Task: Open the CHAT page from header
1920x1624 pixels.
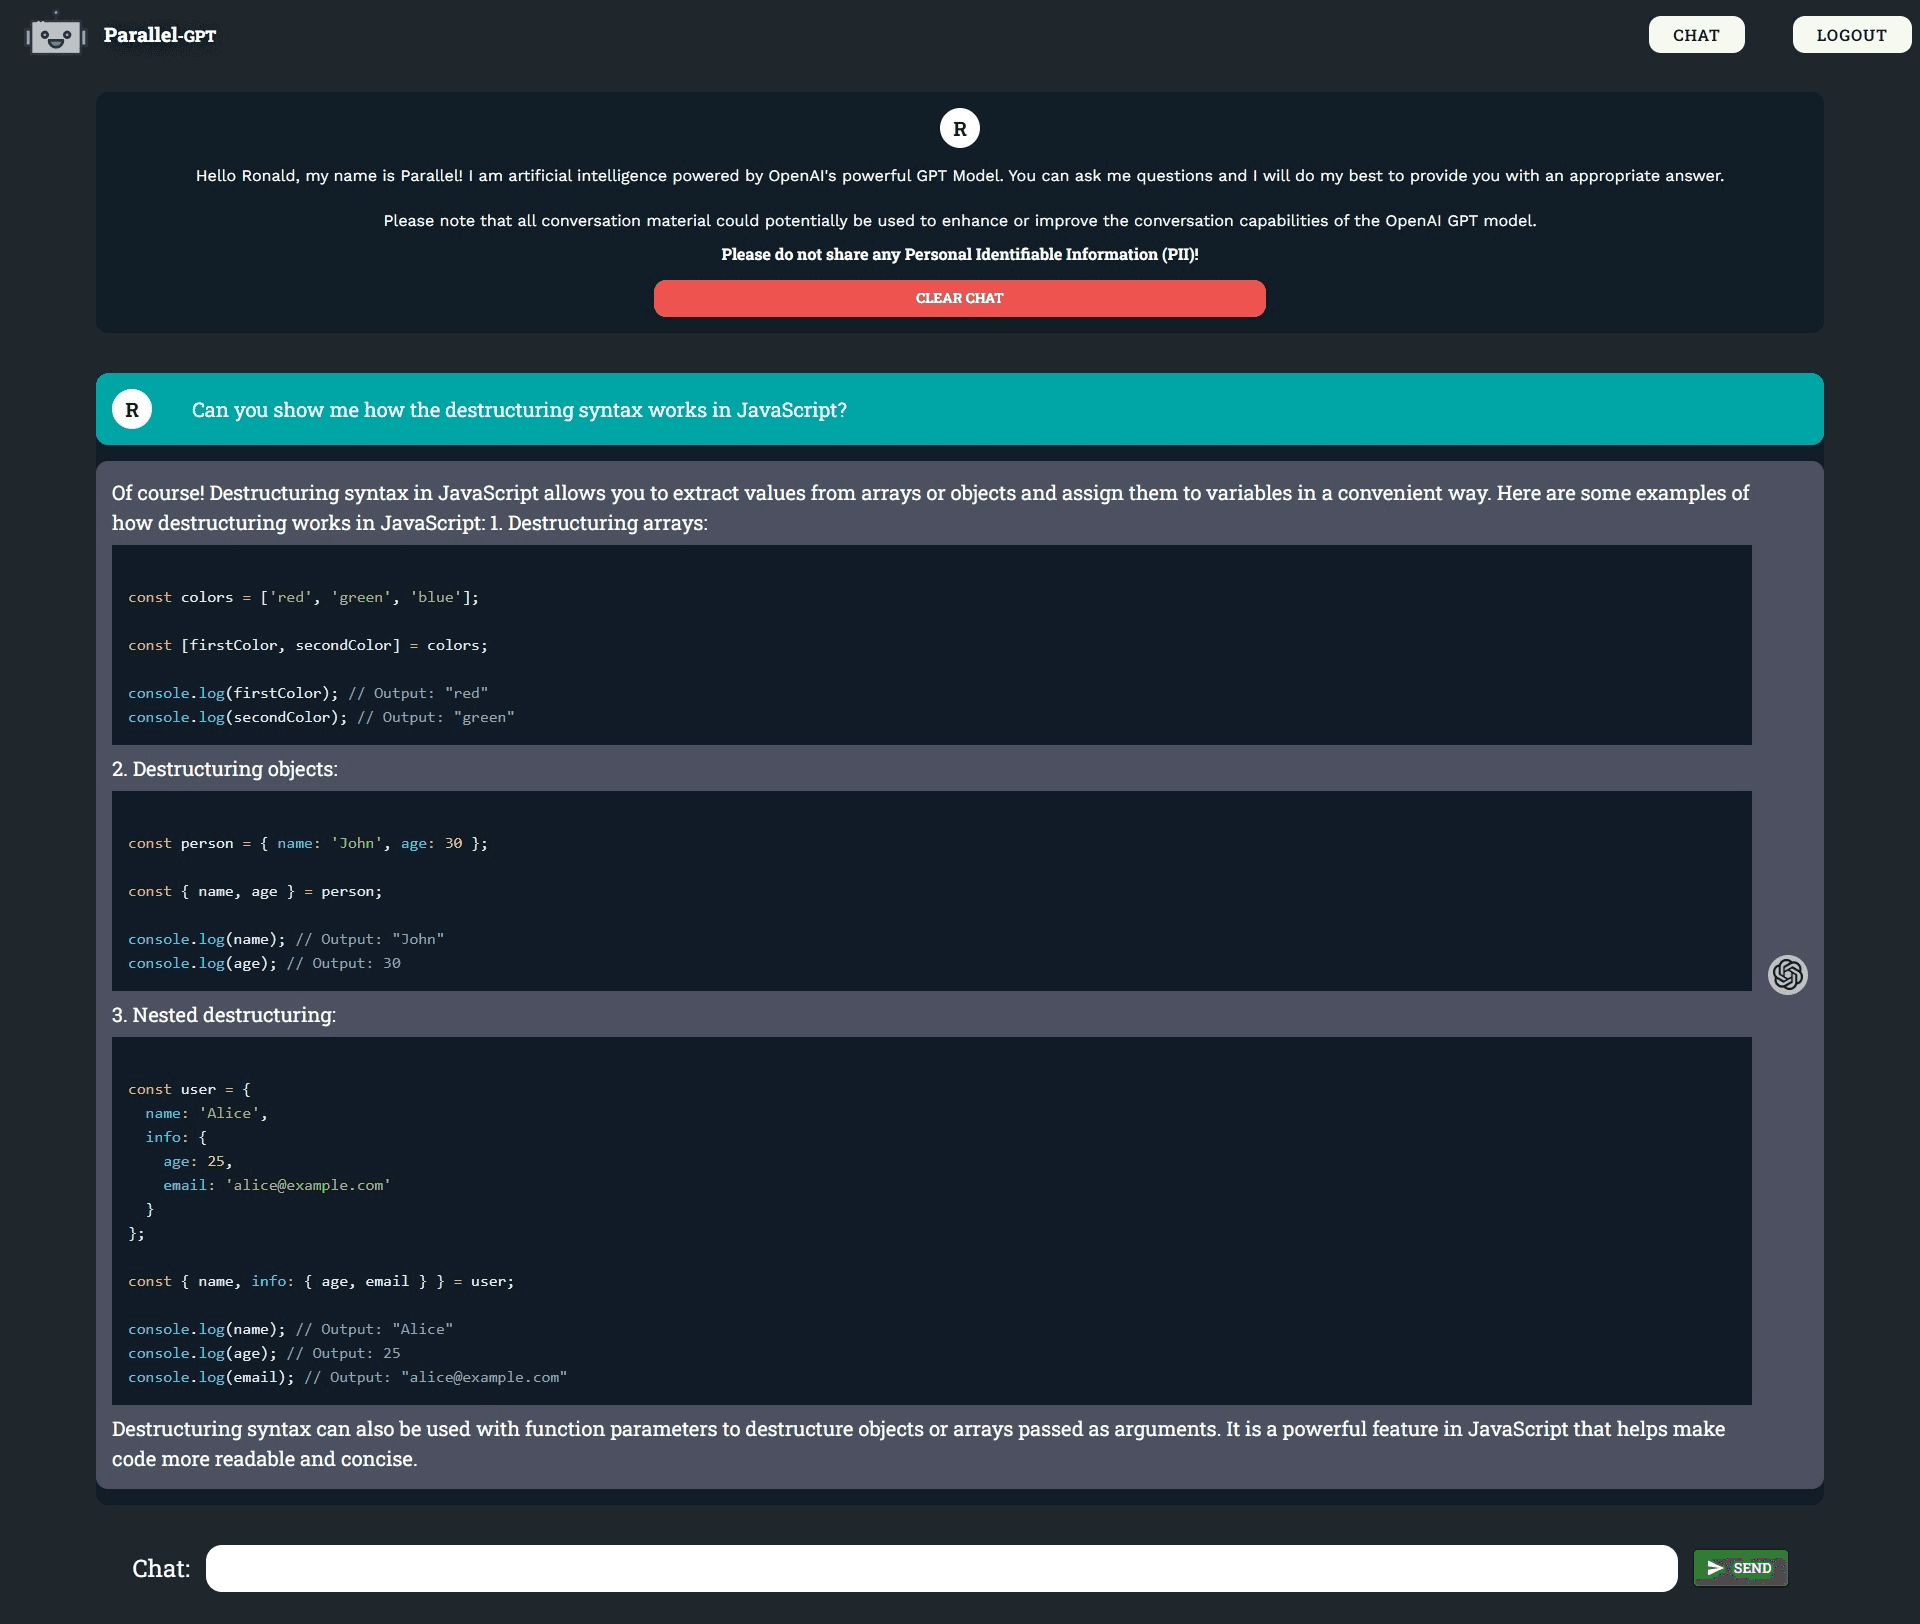Action: coord(1696,35)
